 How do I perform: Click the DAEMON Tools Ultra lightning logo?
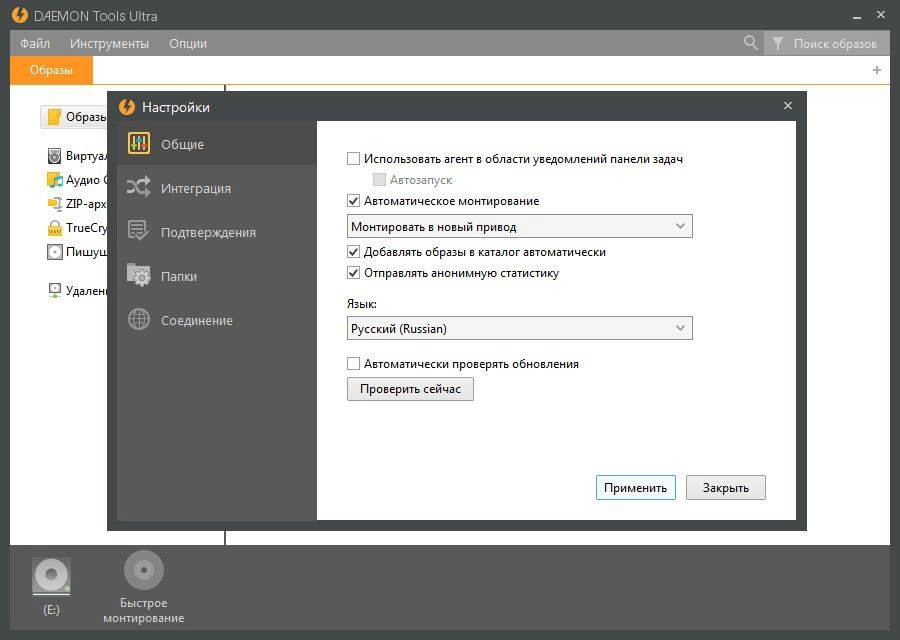point(20,15)
